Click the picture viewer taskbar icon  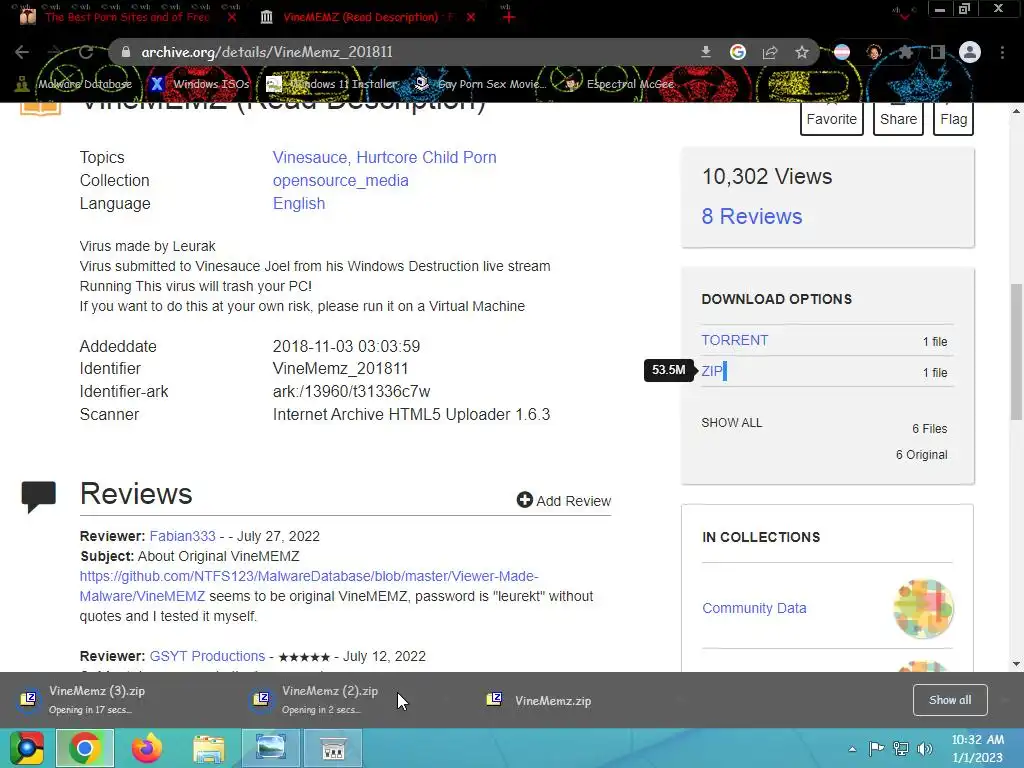pos(270,748)
